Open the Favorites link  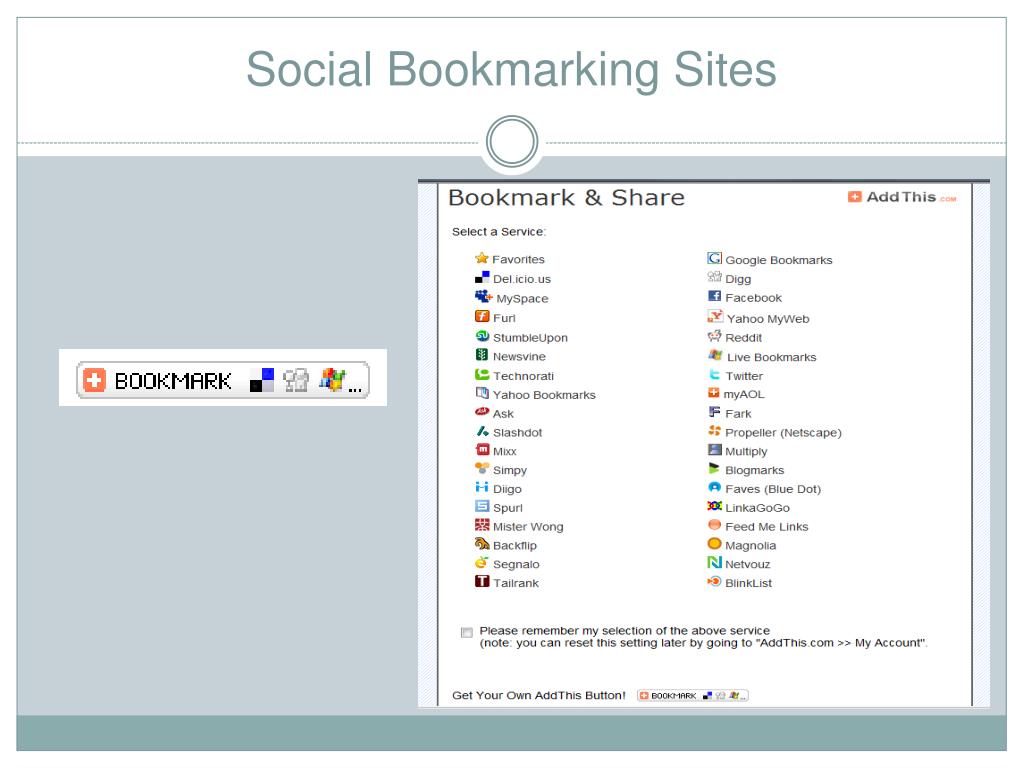pos(518,259)
